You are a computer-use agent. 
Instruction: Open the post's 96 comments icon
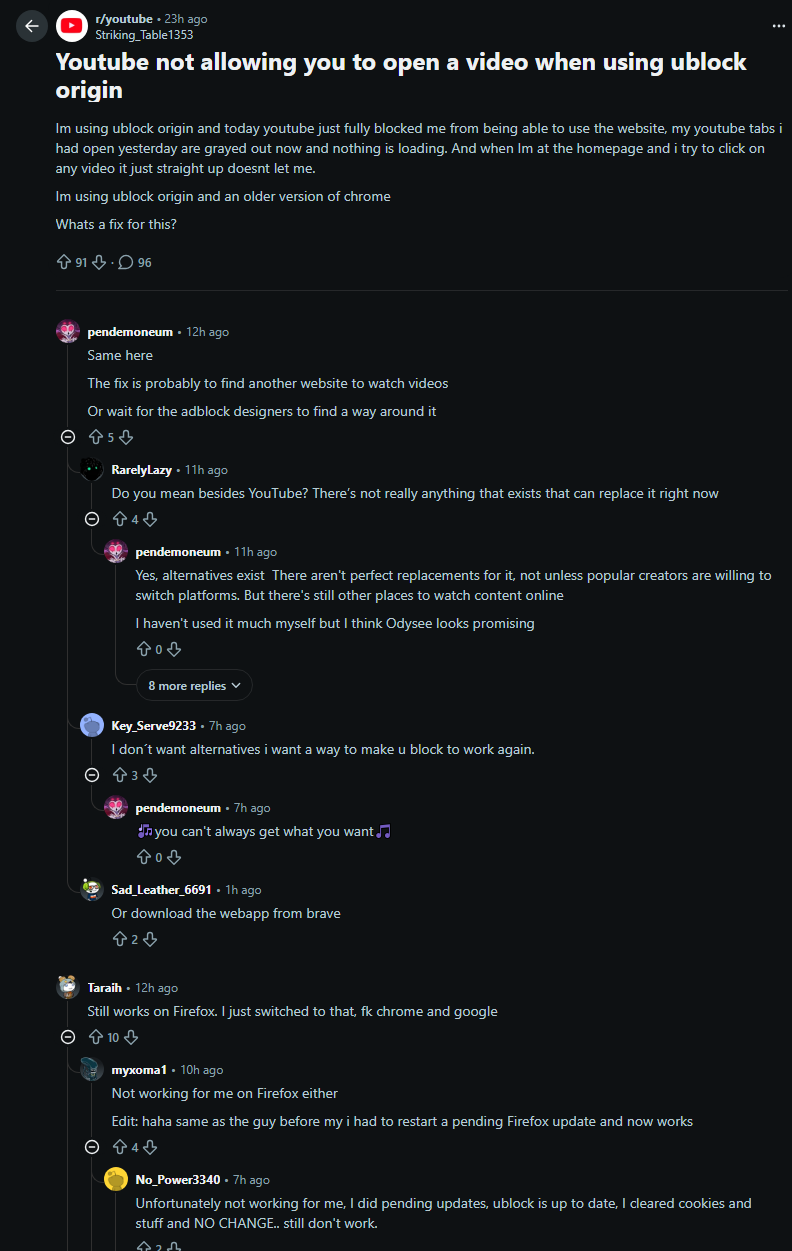126,262
